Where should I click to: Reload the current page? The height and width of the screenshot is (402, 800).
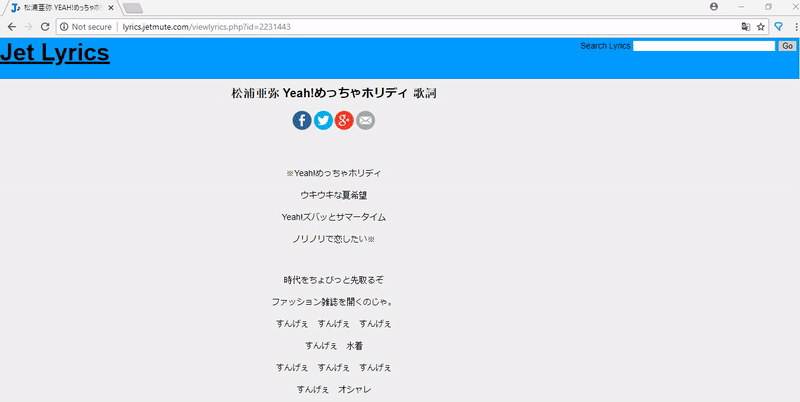tap(45, 27)
